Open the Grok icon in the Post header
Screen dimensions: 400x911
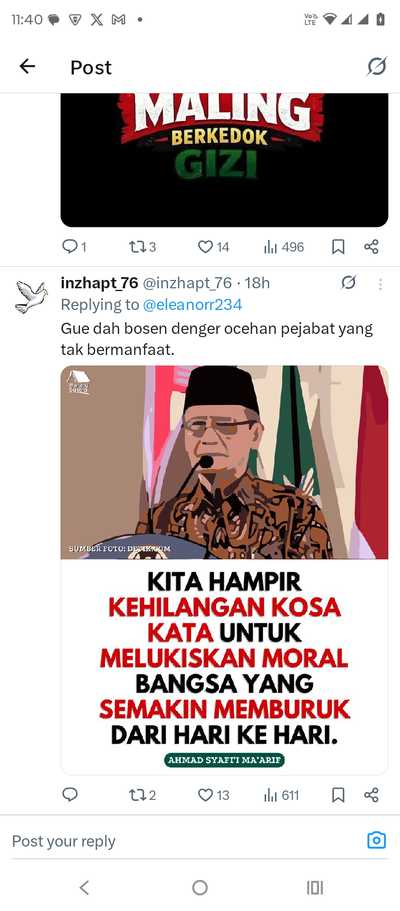pos(376,67)
